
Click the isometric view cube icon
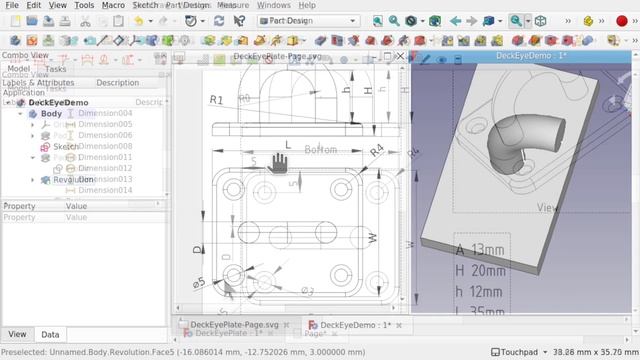(540, 21)
